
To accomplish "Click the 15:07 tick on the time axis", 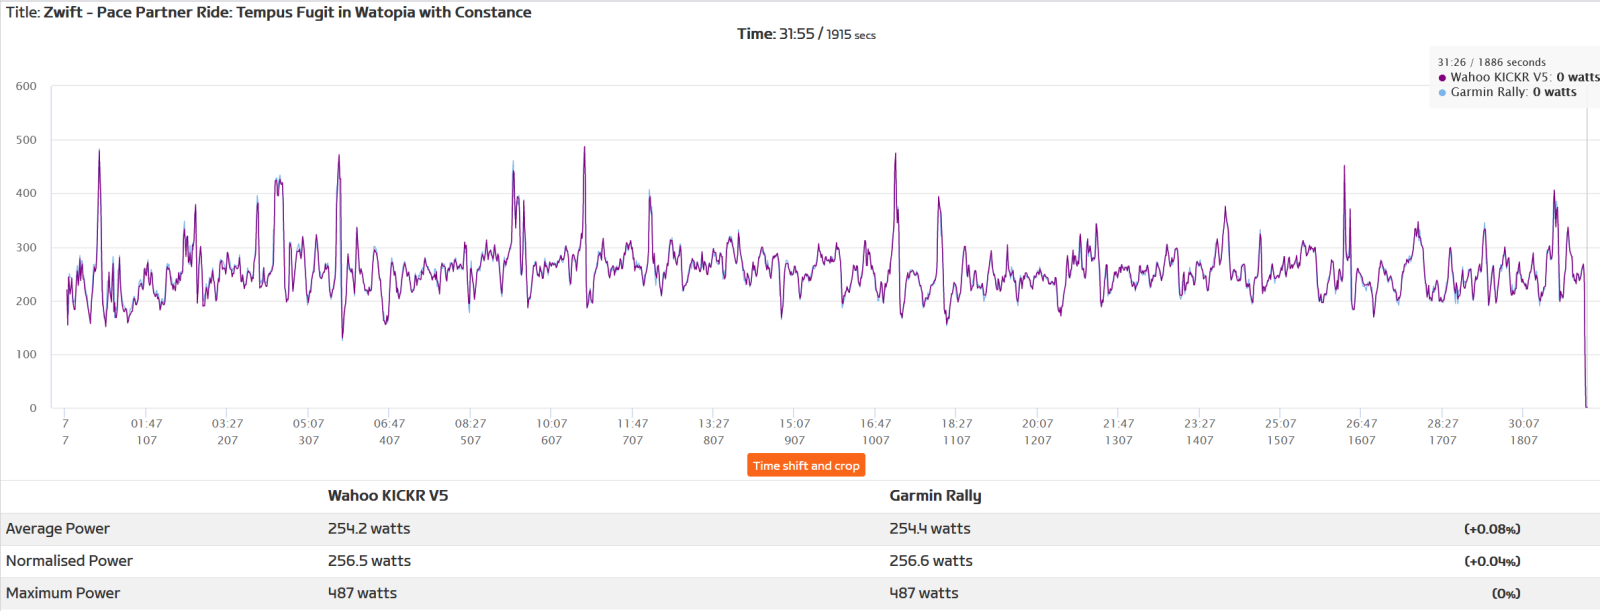I will pos(794,424).
